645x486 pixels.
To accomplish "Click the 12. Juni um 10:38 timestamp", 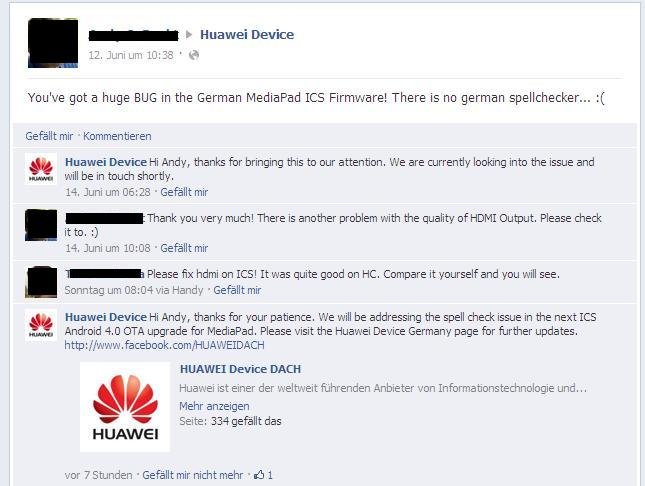I will (131, 55).
